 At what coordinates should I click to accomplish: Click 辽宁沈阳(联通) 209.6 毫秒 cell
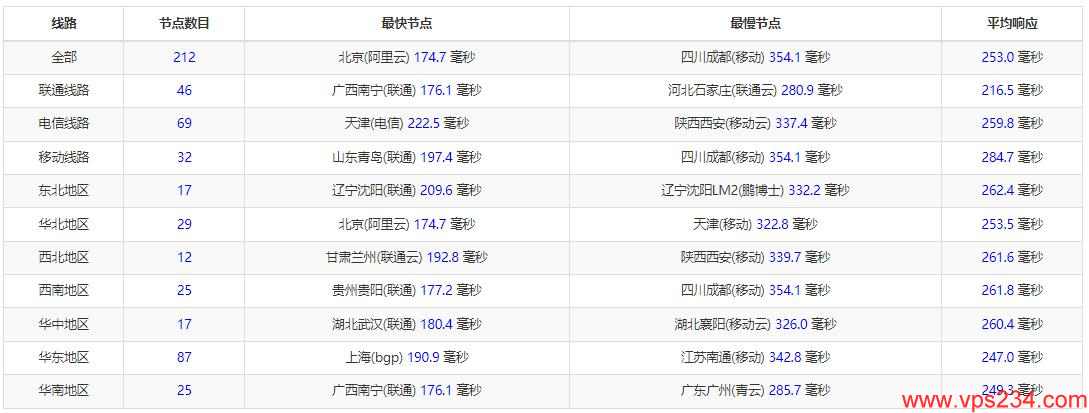(407, 190)
